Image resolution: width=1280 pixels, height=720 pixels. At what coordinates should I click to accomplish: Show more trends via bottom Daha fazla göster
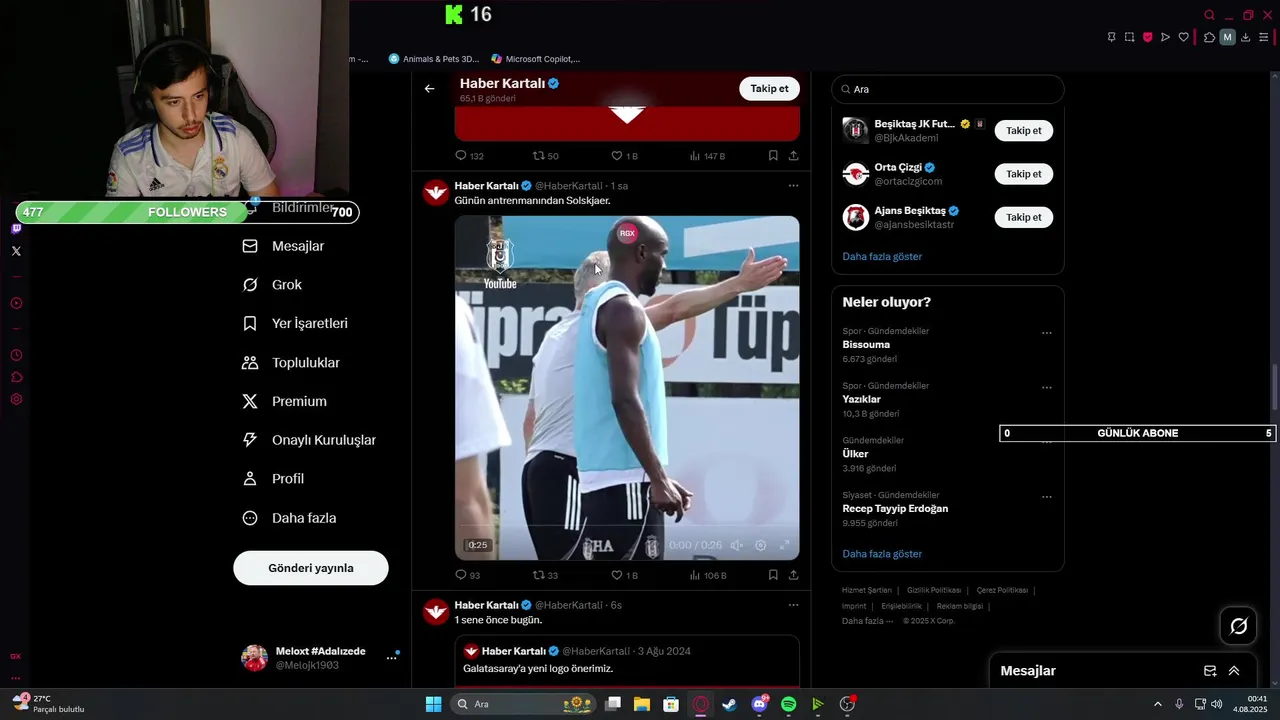pos(882,554)
